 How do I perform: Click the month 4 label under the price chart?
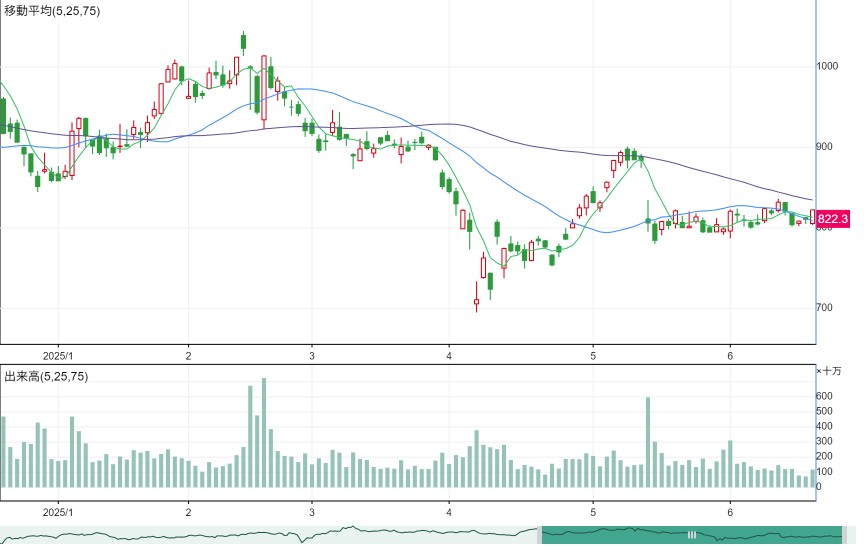coord(449,356)
